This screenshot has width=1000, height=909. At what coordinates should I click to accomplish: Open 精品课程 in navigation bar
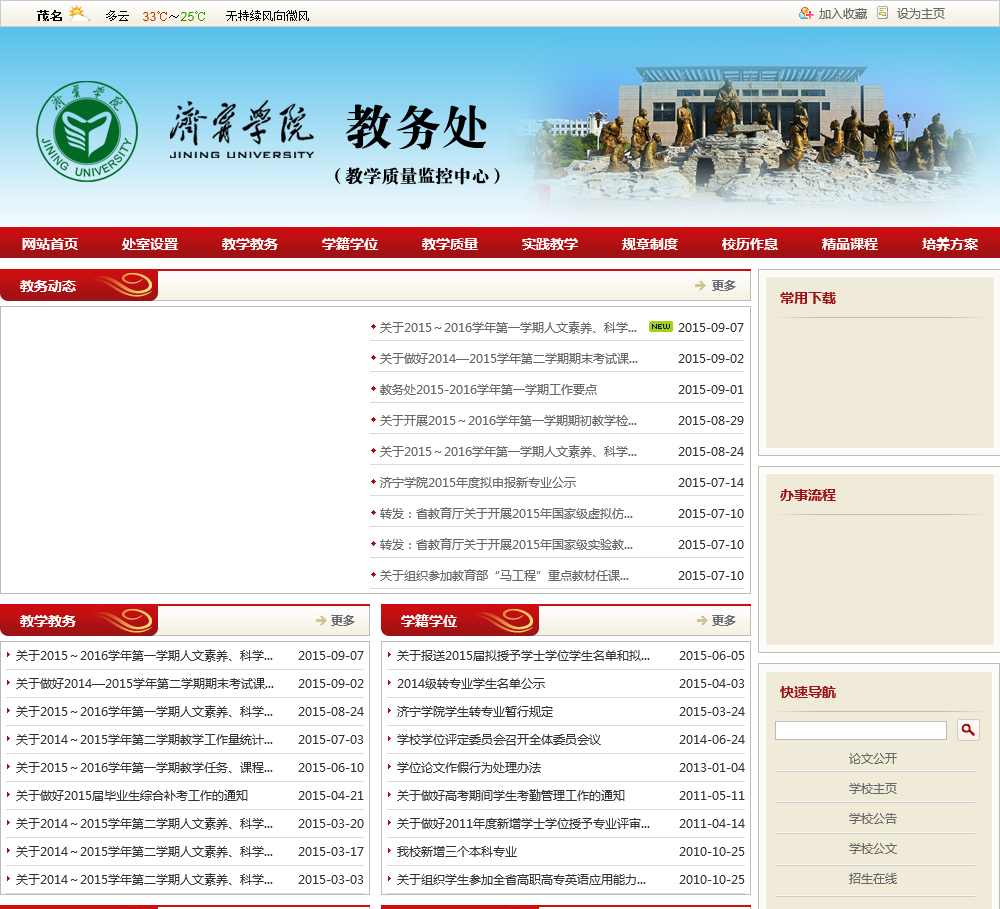(x=849, y=244)
